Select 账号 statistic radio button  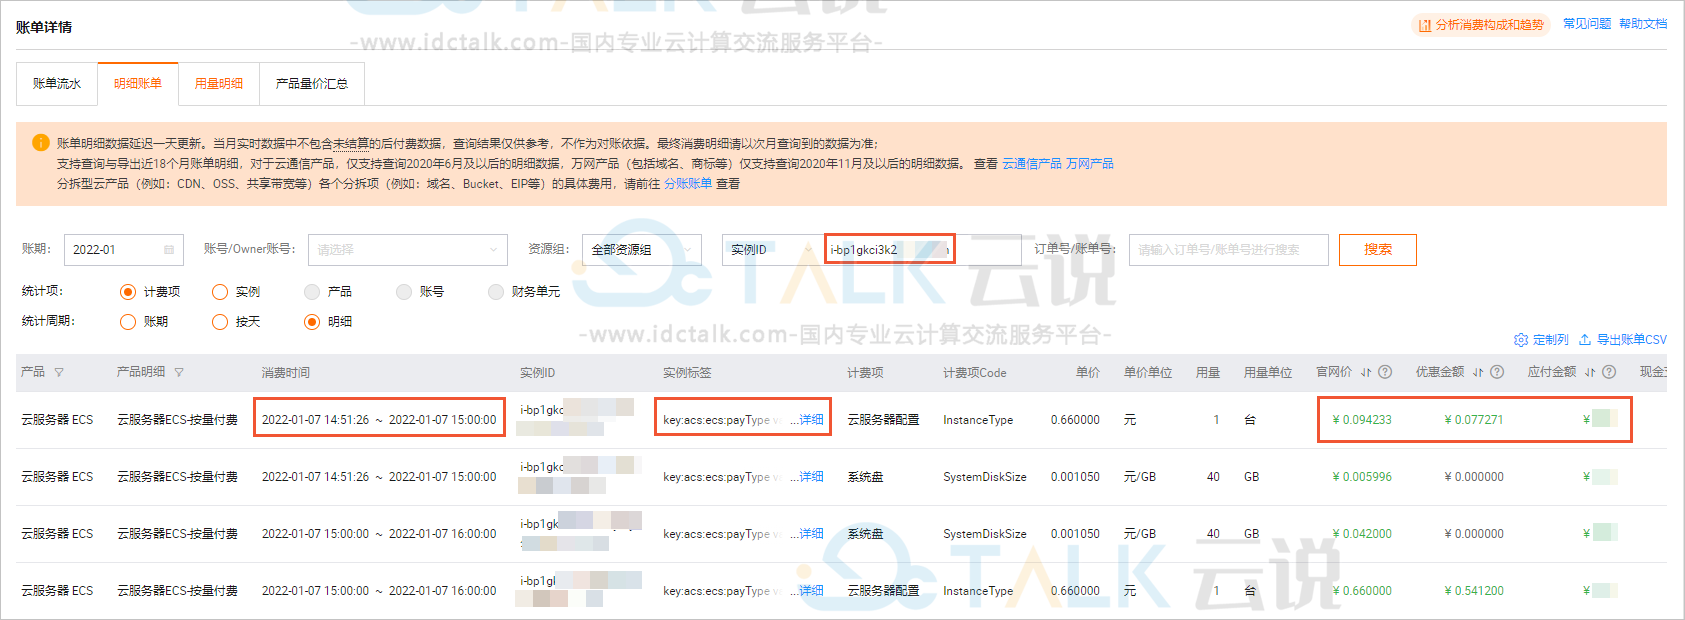pyautogui.click(x=404, y=292)
